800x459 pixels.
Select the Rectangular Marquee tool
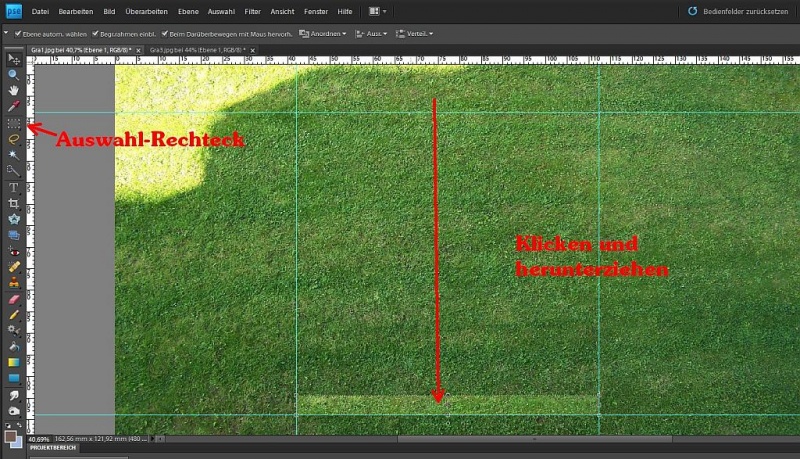point(14,123)
